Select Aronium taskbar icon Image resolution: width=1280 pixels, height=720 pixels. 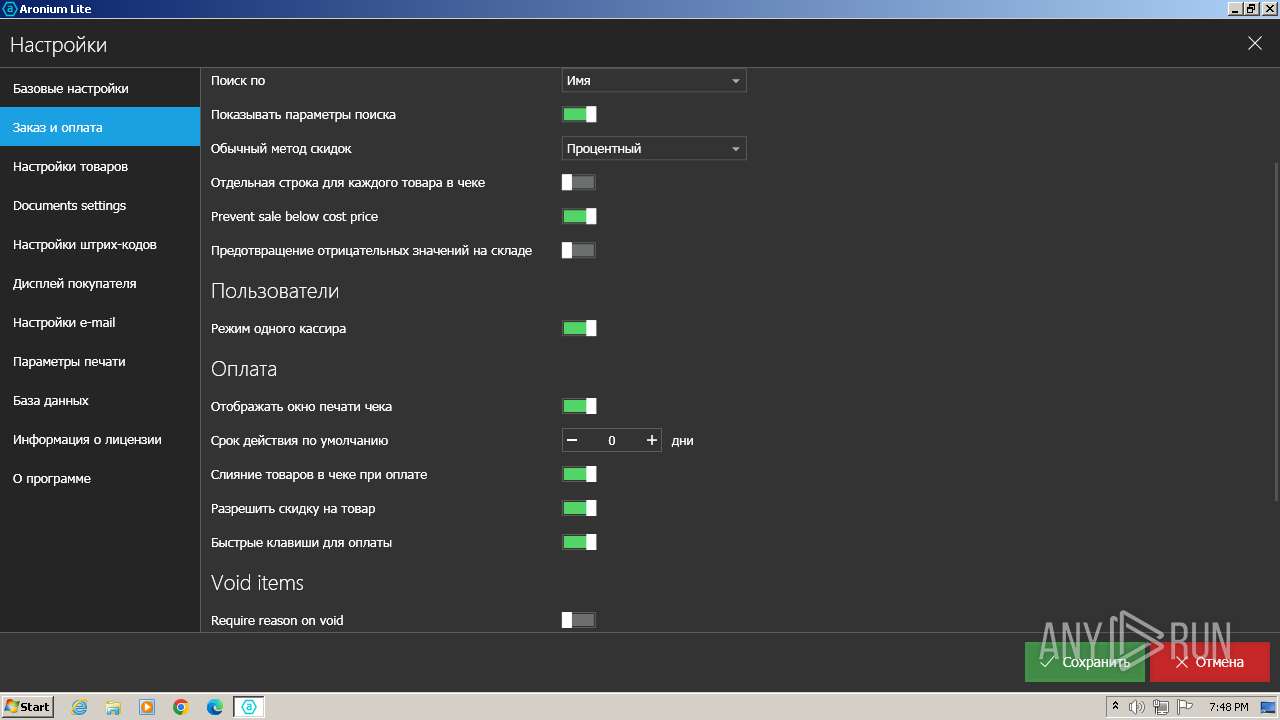pos(249,707)
